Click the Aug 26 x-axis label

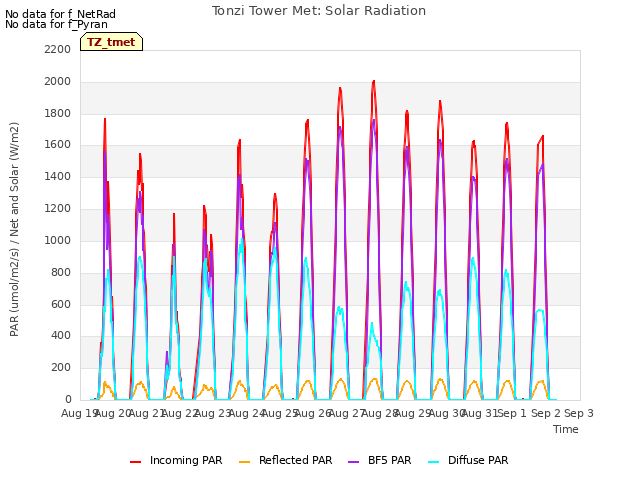click(313, 413)
